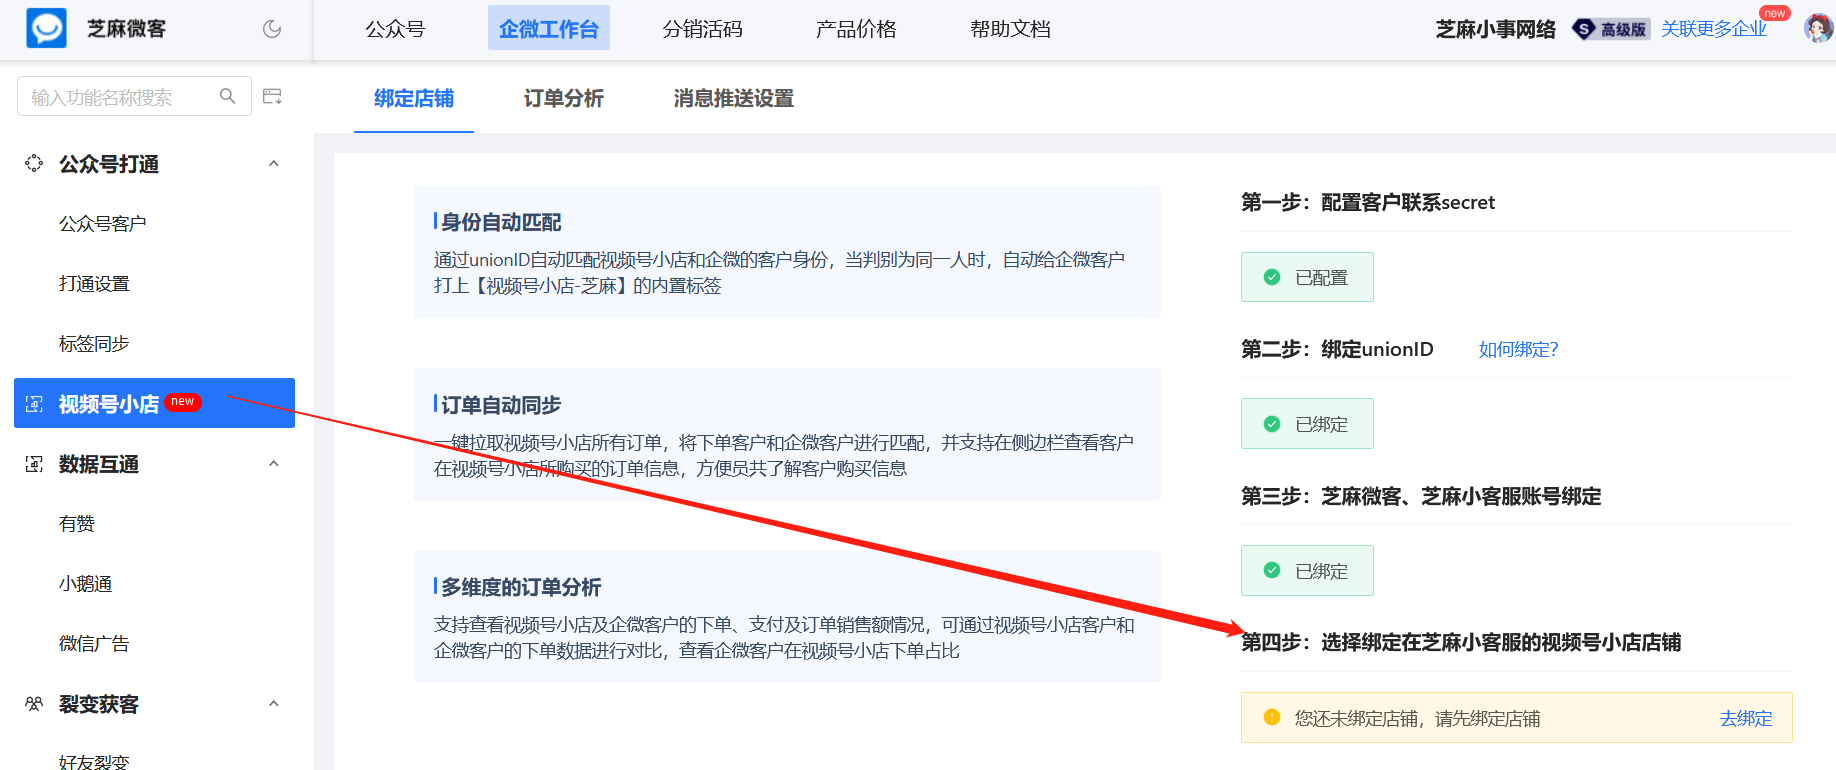The image size is (1836, 770).
Task: Click the 裂变获客 section icon
Action: click(34, 704)
